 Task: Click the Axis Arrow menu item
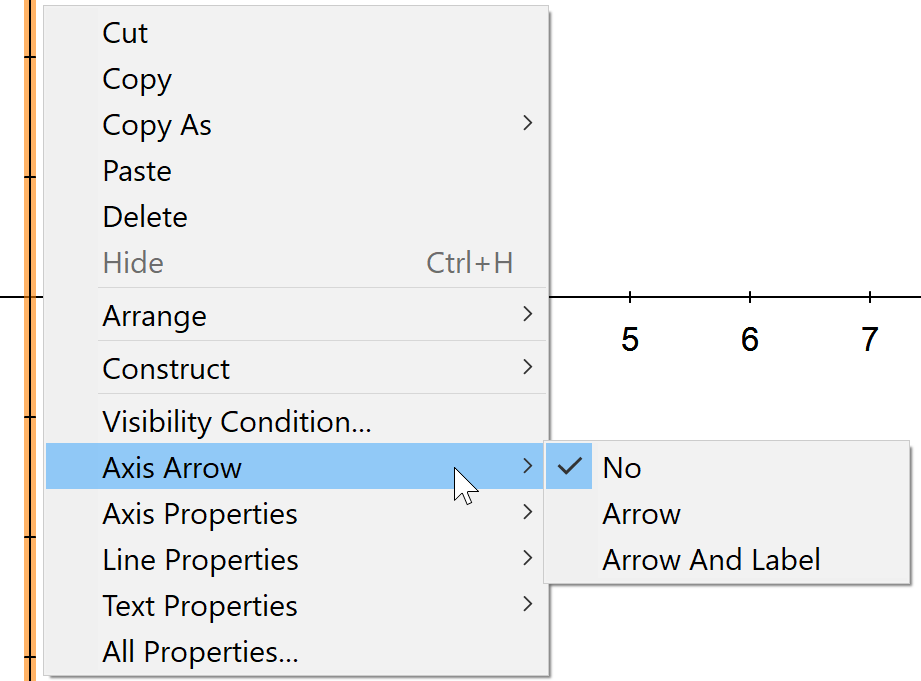pyautogui.click(x=172, y=468)
